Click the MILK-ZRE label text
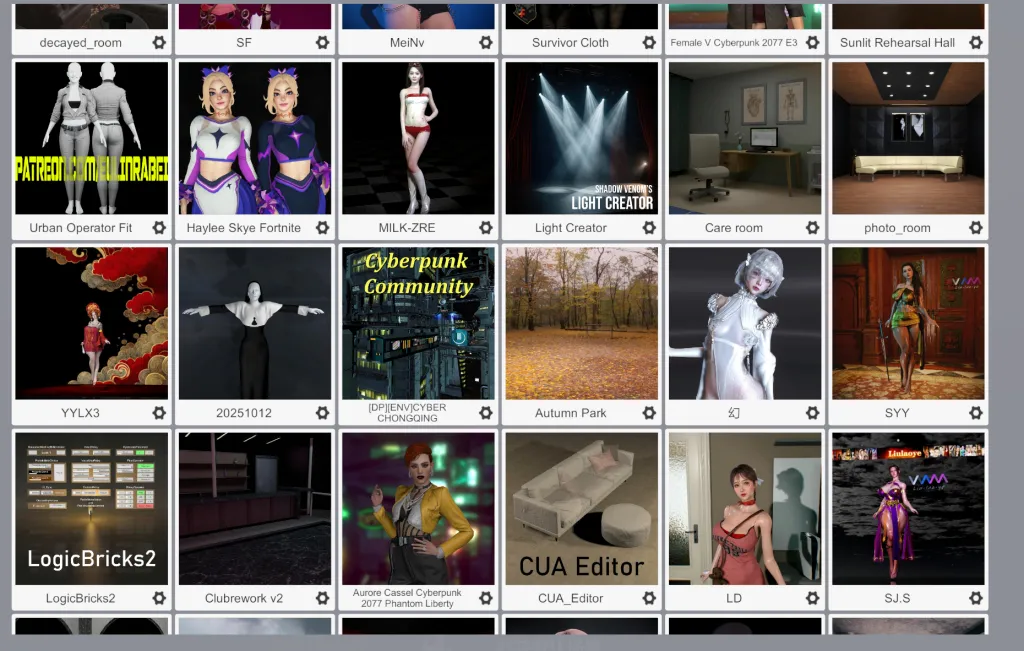 point(407,228)
